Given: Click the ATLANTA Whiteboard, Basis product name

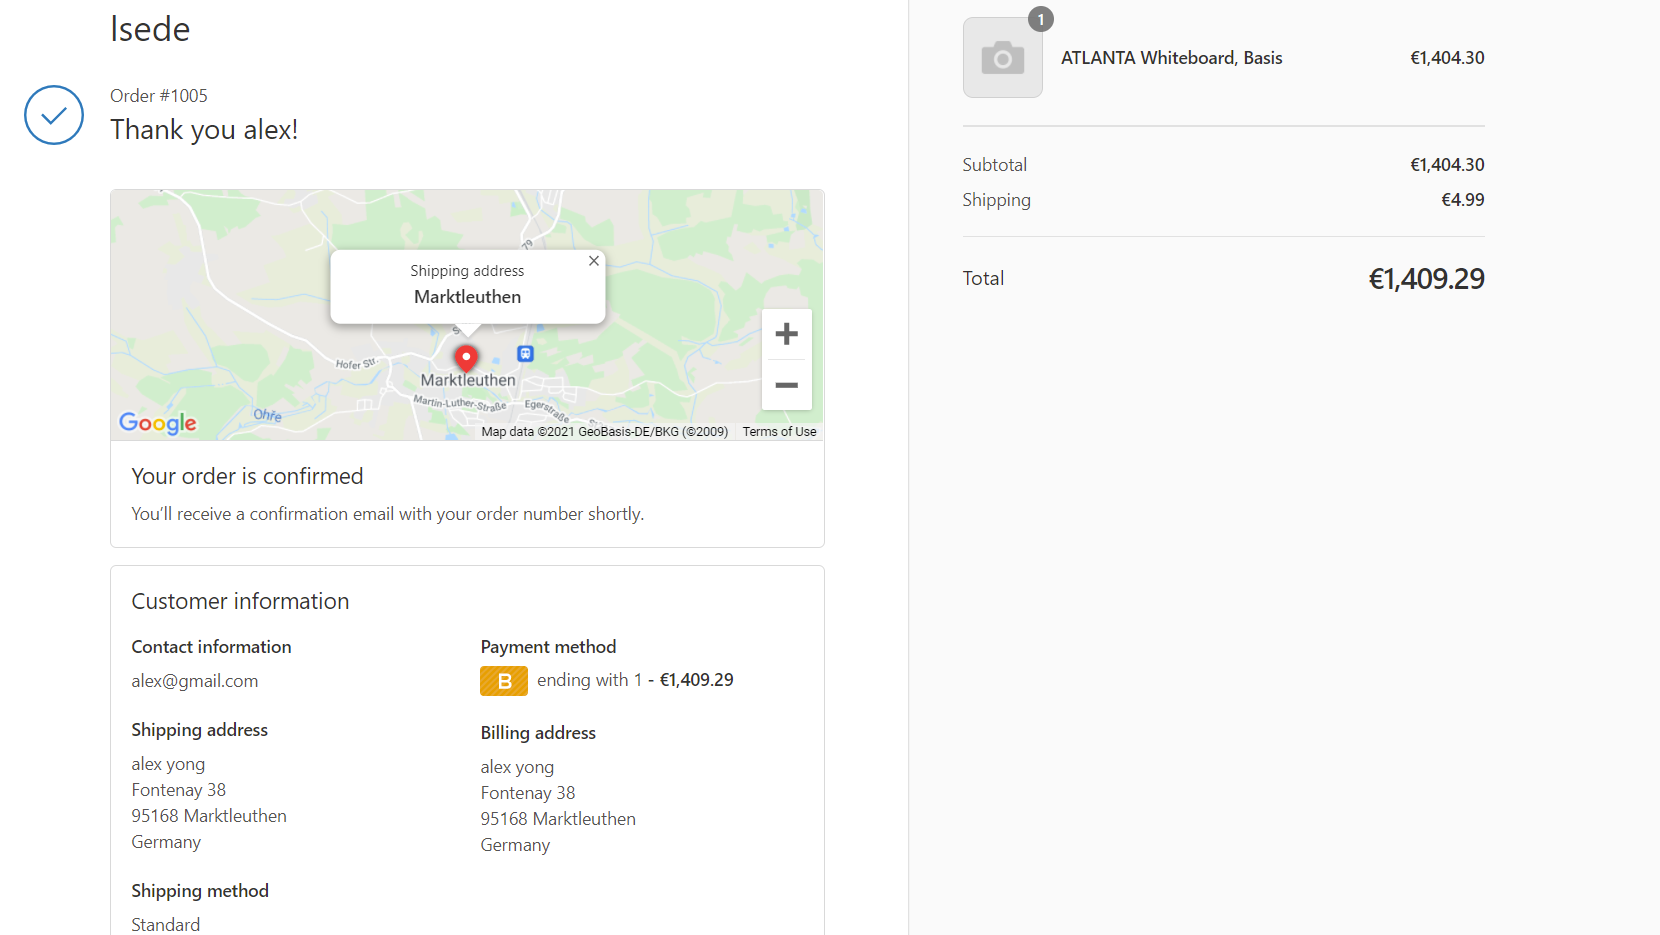Looking at the screenshot, I should click(x=1171, y=58).
